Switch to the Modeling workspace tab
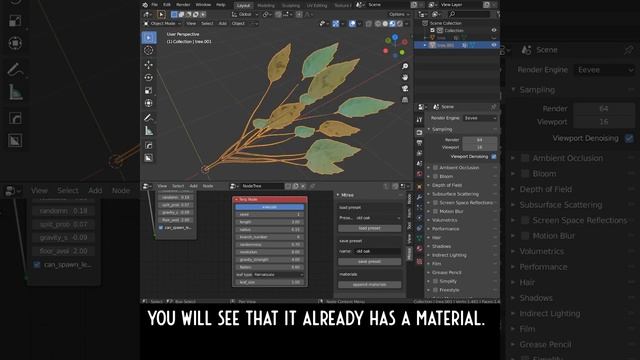This screenshot has width=640, height=360. 266,5
